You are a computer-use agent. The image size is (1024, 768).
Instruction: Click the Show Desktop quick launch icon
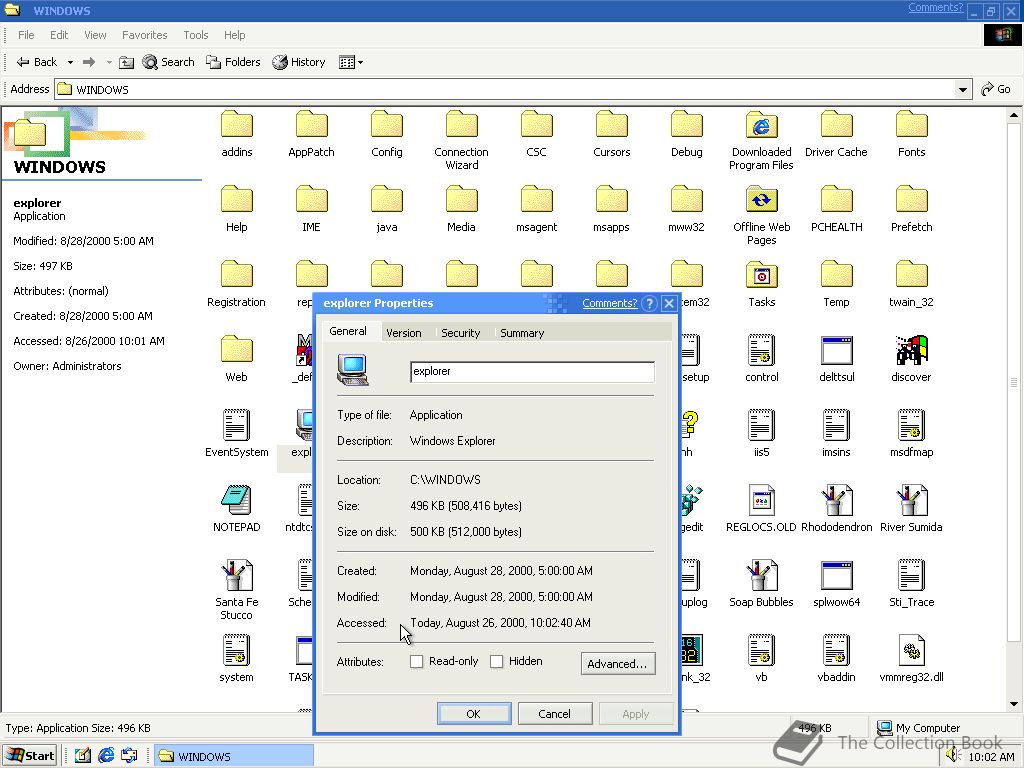pyautogui.click(x=83, y=756)
